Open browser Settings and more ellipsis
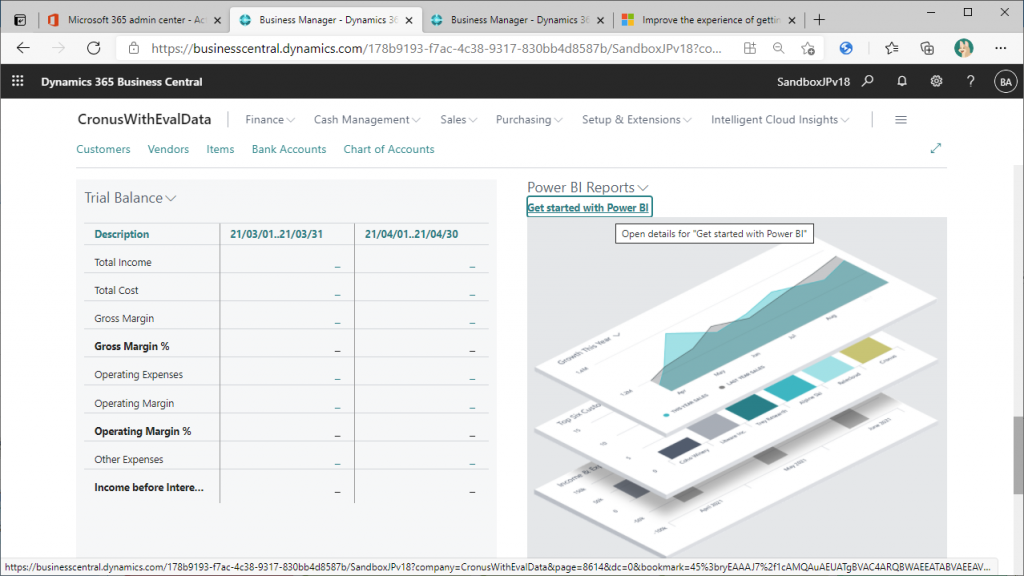Viewport: 1024px width, 576px height. [1000, 48]
